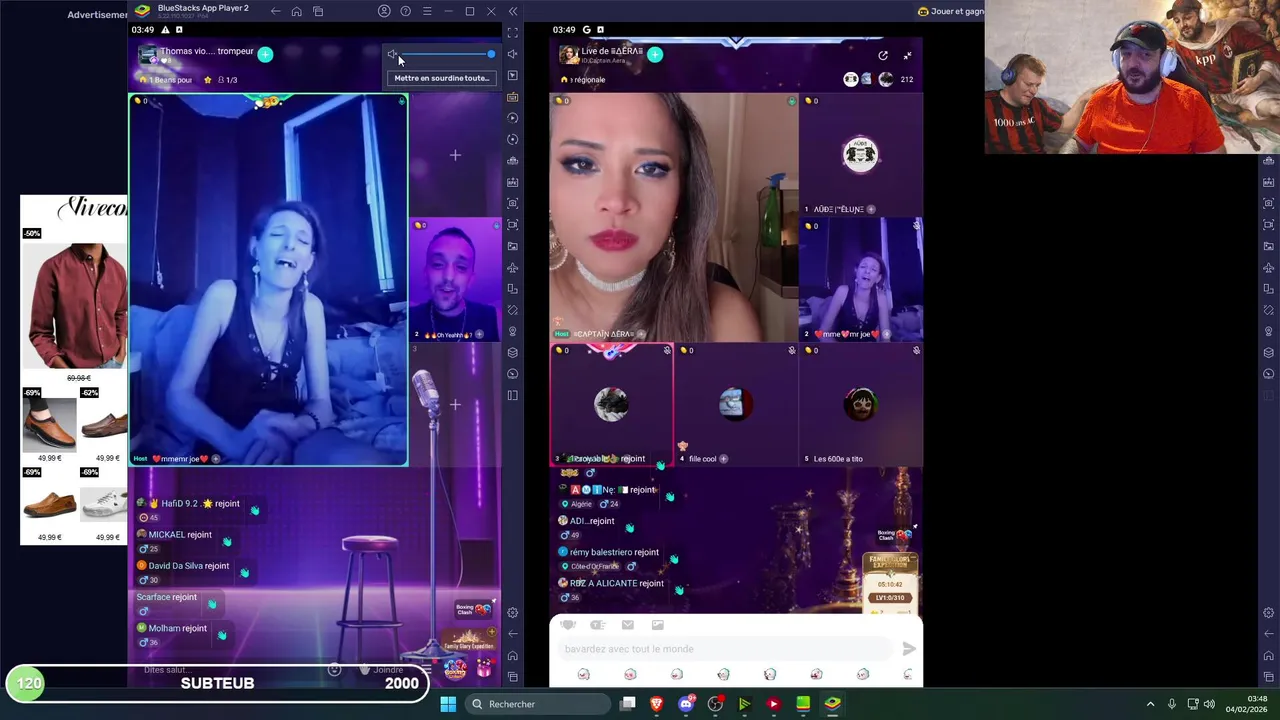Follow AERA with teal plus button

click(x=655, y=54)
